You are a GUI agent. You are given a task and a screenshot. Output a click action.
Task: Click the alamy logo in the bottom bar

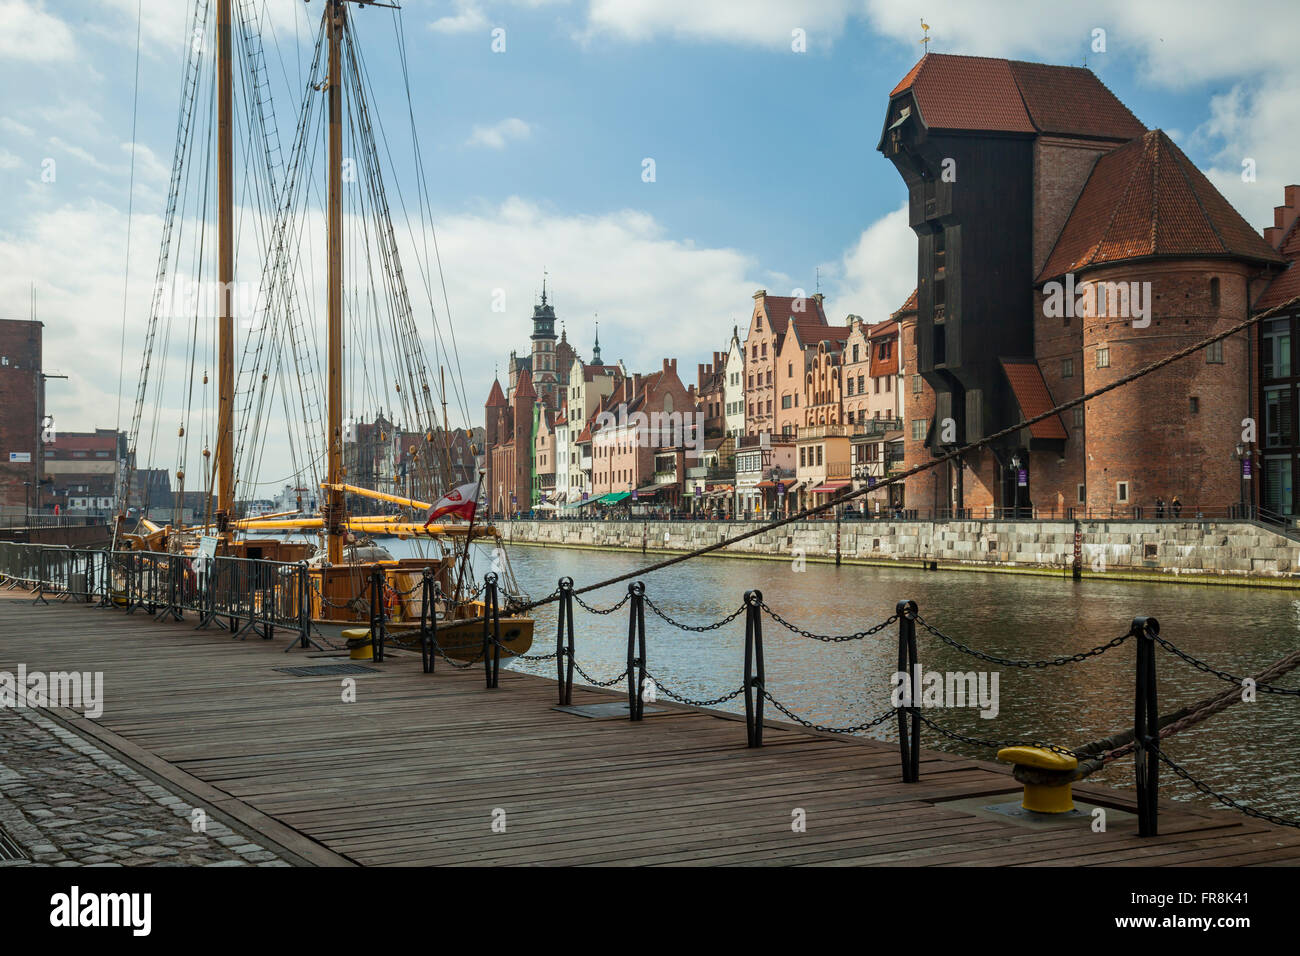(101, 911)
